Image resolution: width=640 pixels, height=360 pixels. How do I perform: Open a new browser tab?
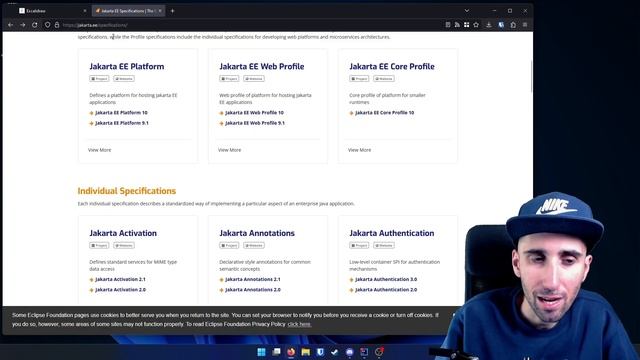coord(172,11)
